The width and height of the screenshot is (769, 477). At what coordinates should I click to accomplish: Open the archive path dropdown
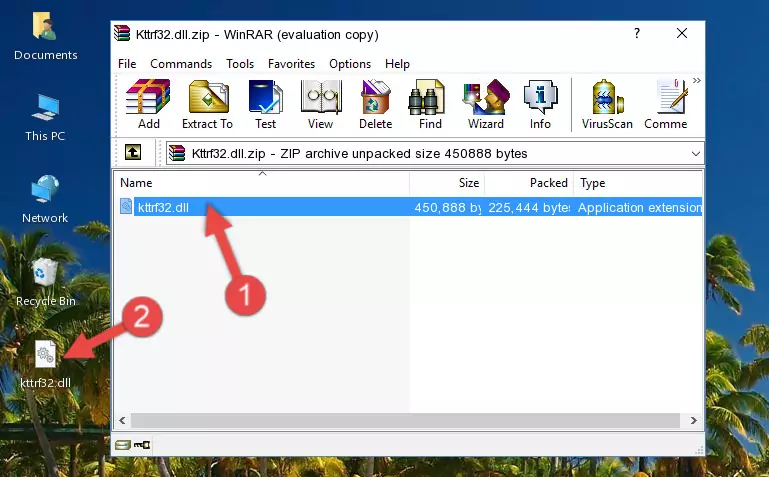click(x=695, y=154)
